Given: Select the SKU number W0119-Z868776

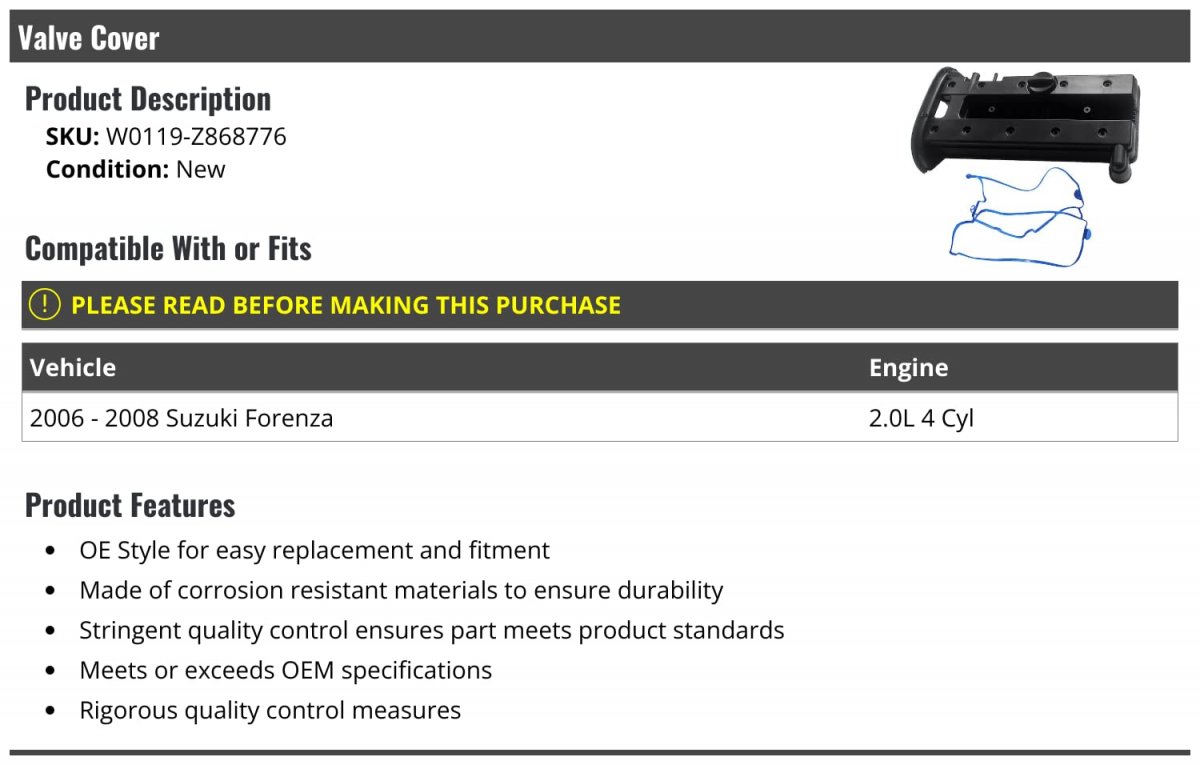Looking at the screenshot, I should [x=196, y=136].
